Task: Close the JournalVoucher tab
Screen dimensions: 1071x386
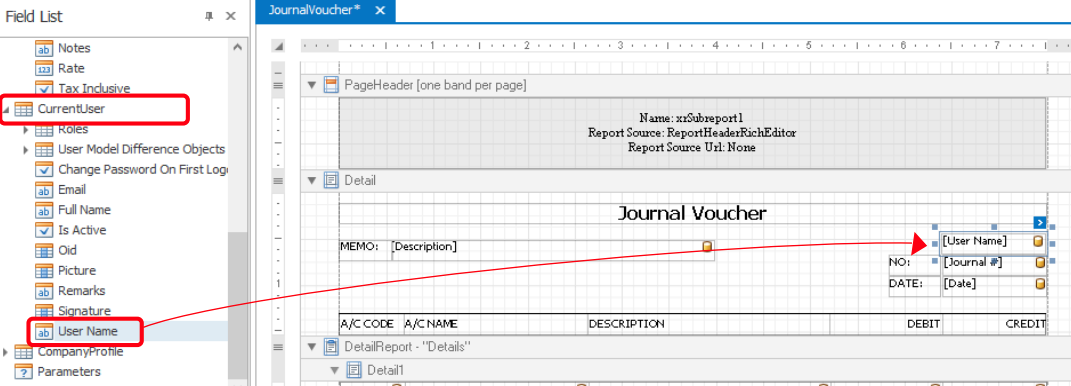Action: [x=380, y=10]
